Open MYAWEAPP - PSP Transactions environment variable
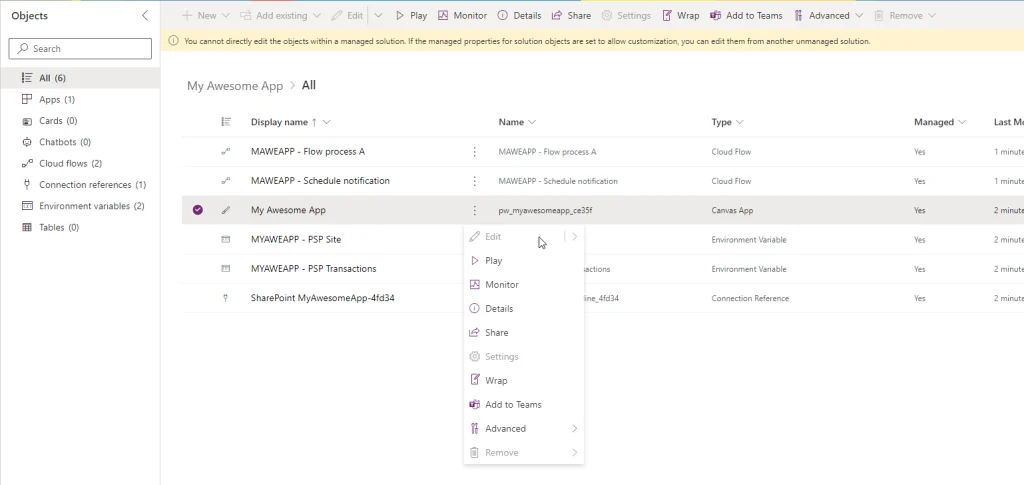Image resolution: width=1024 pixels, height=485 pixels. pyautogui.click(x=313, y=269)
